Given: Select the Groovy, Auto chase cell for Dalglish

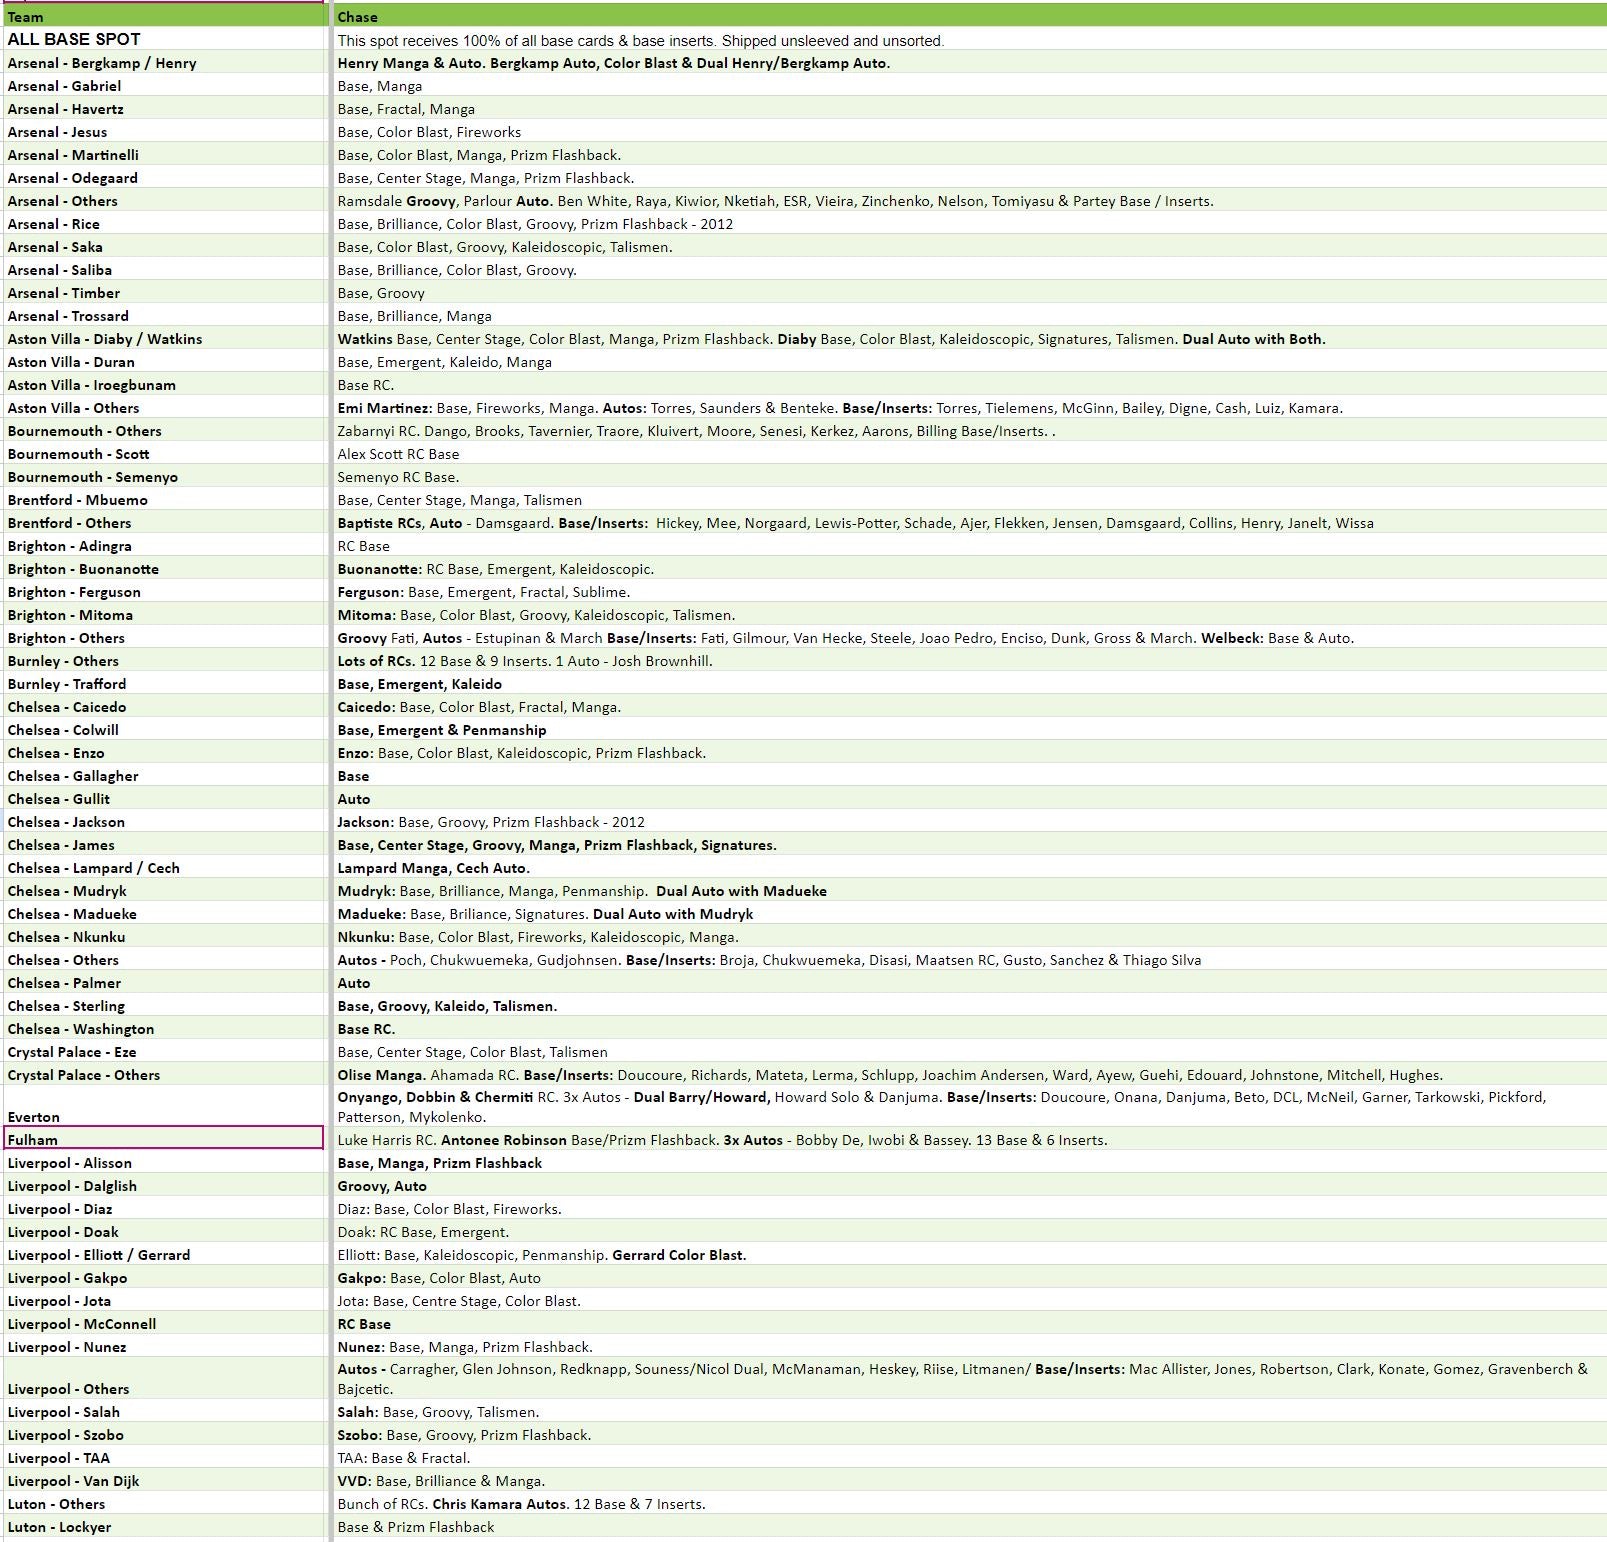Looking at the screenshot, I should pos(968,1186).
